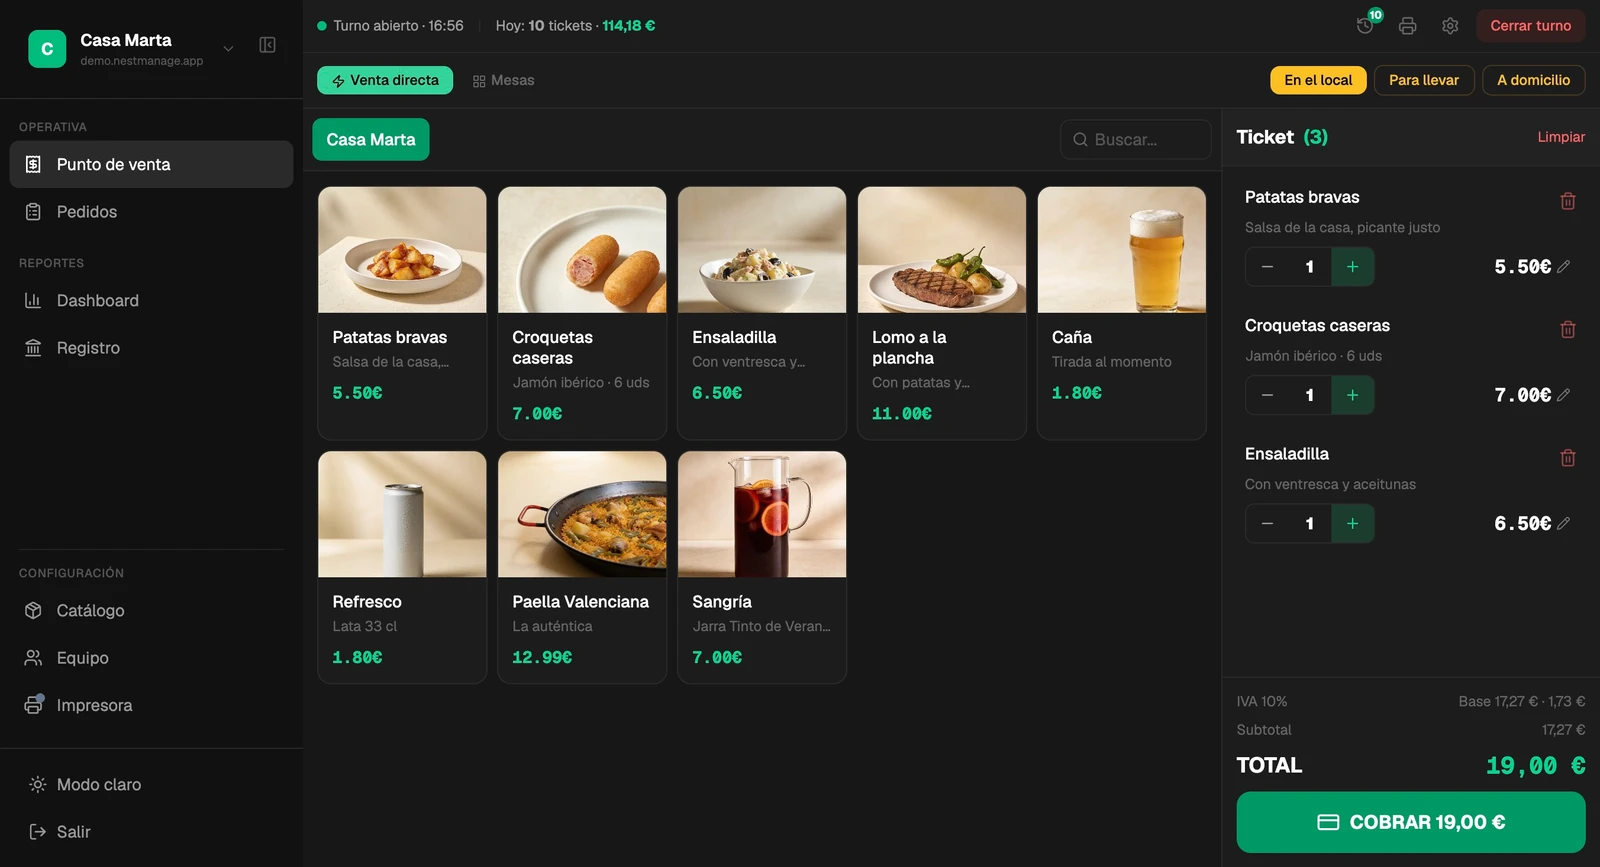The height and width of the screenshot is (867, 1600).
Task: Click Patatas bravas quantity value 1
Action: coord(1310,267)
